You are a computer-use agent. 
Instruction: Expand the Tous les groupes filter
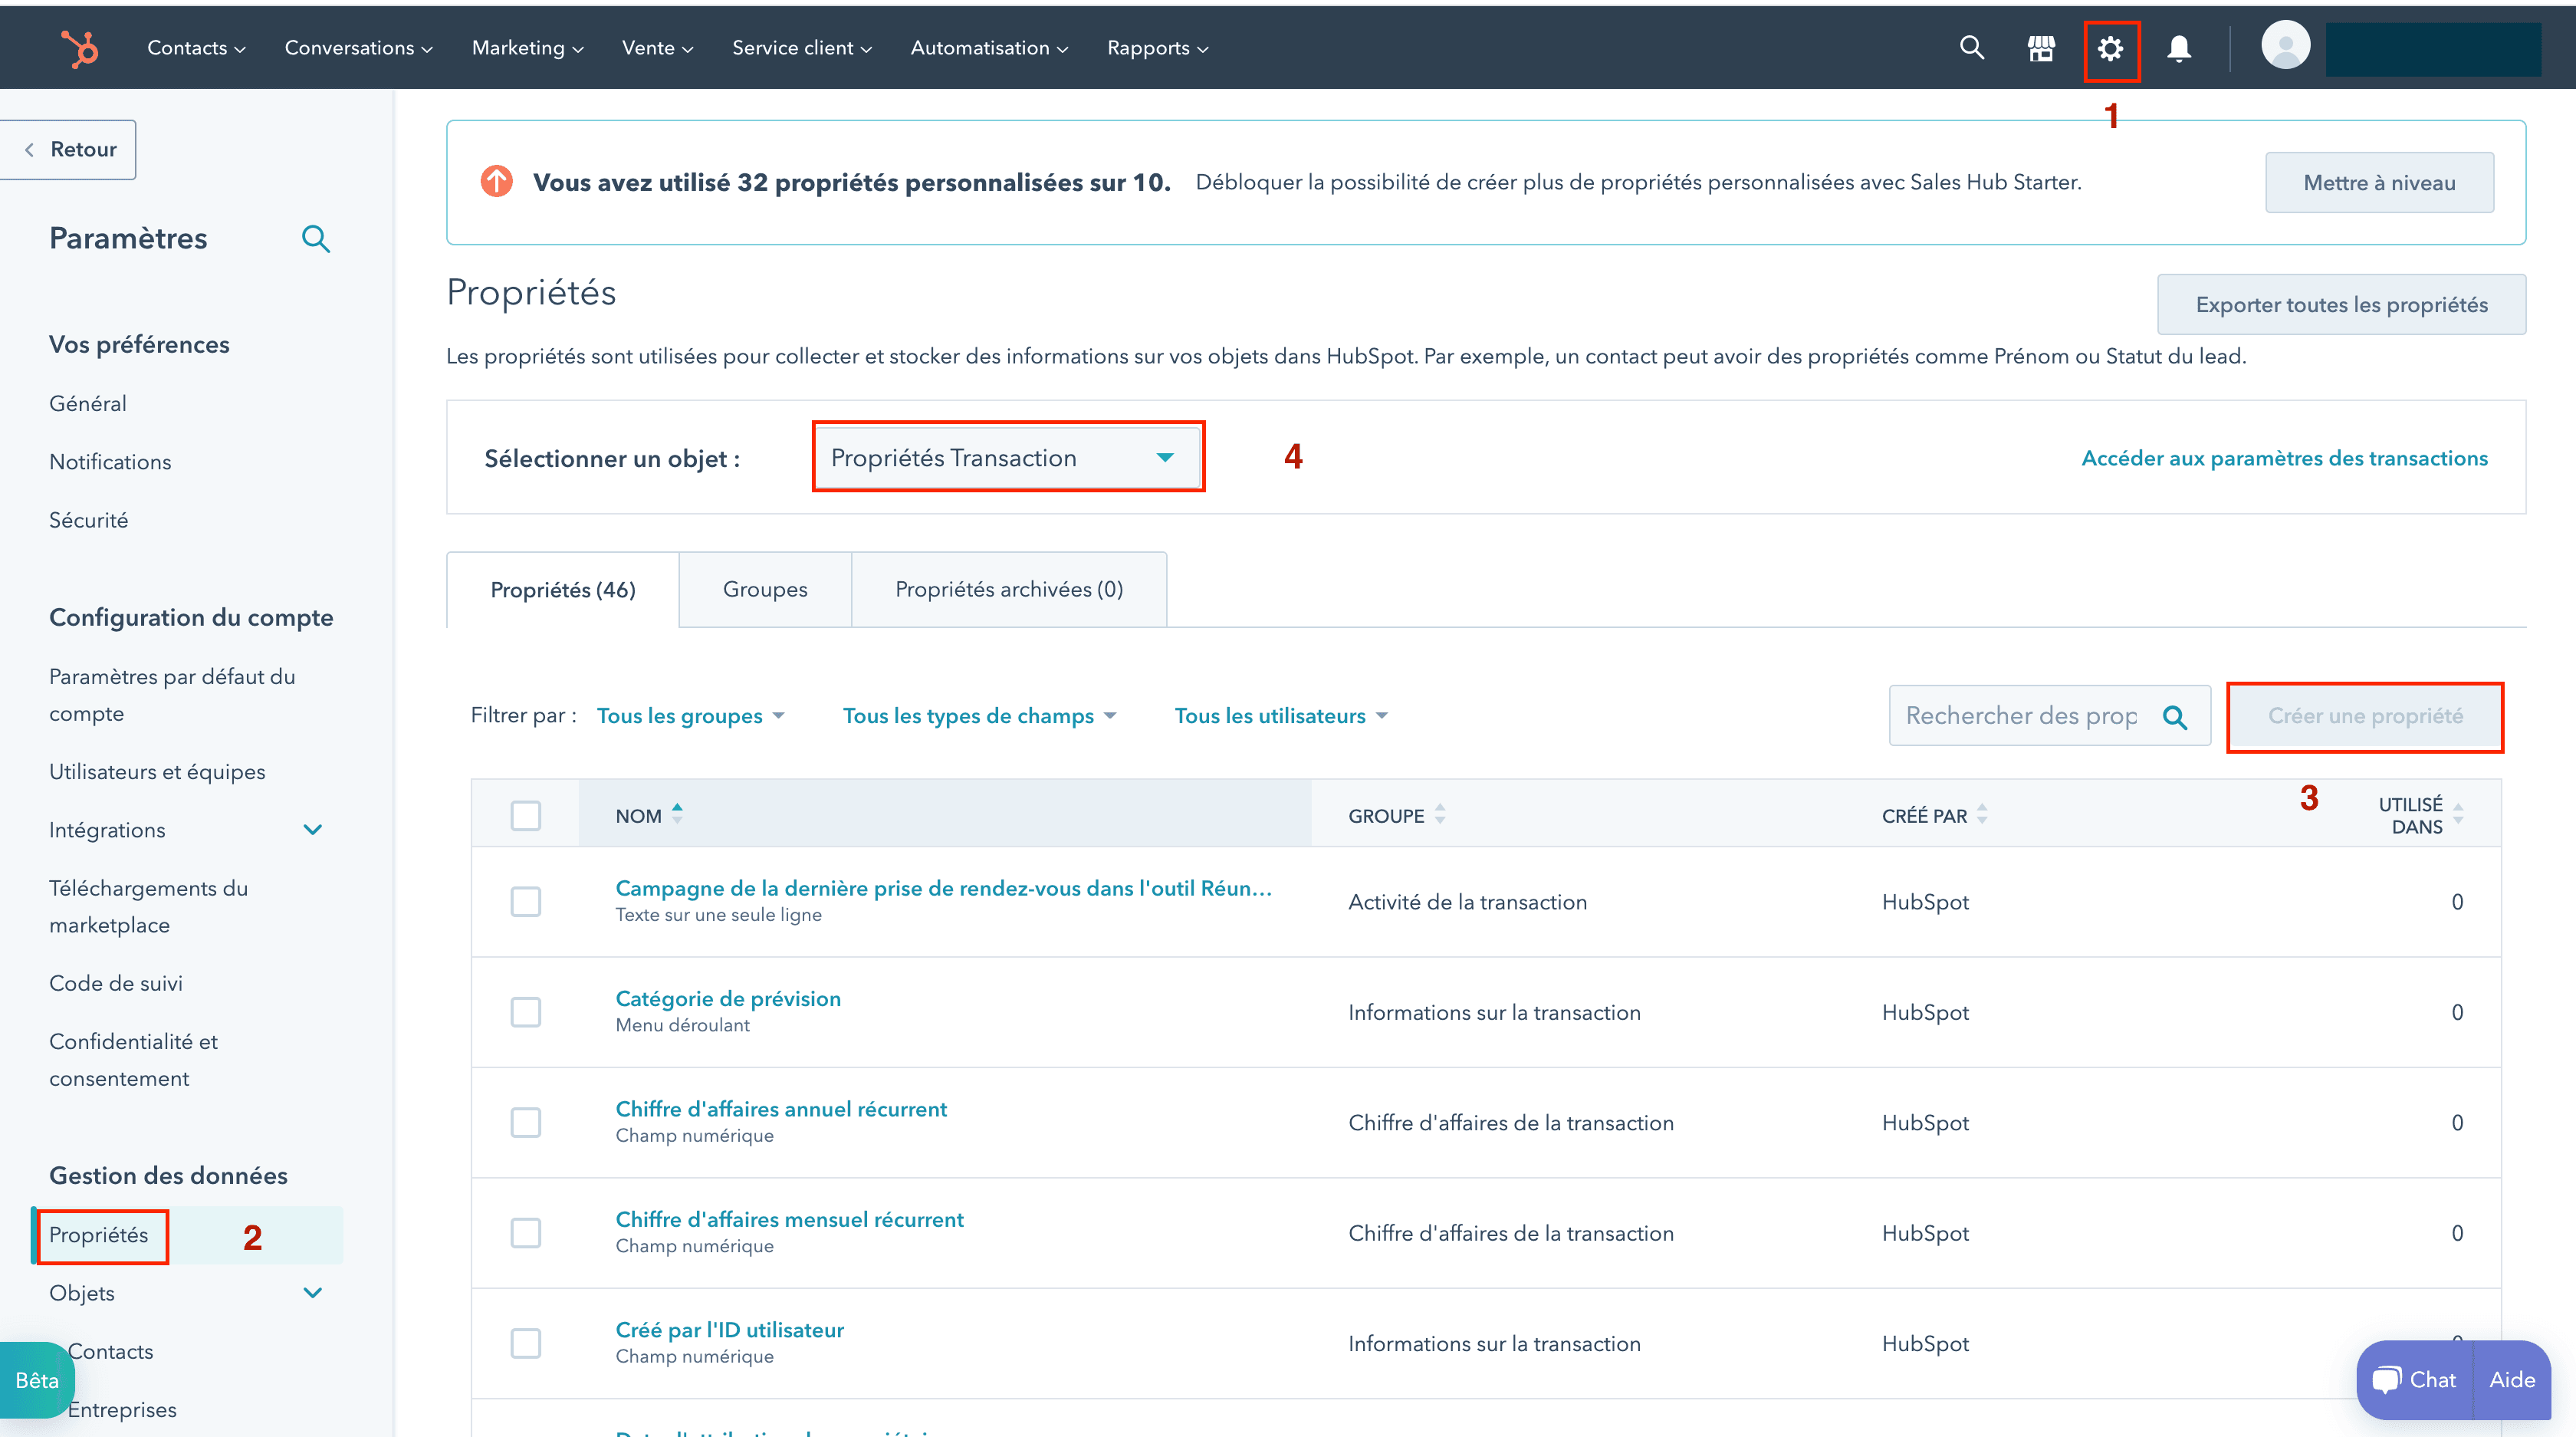coord(690,716)
